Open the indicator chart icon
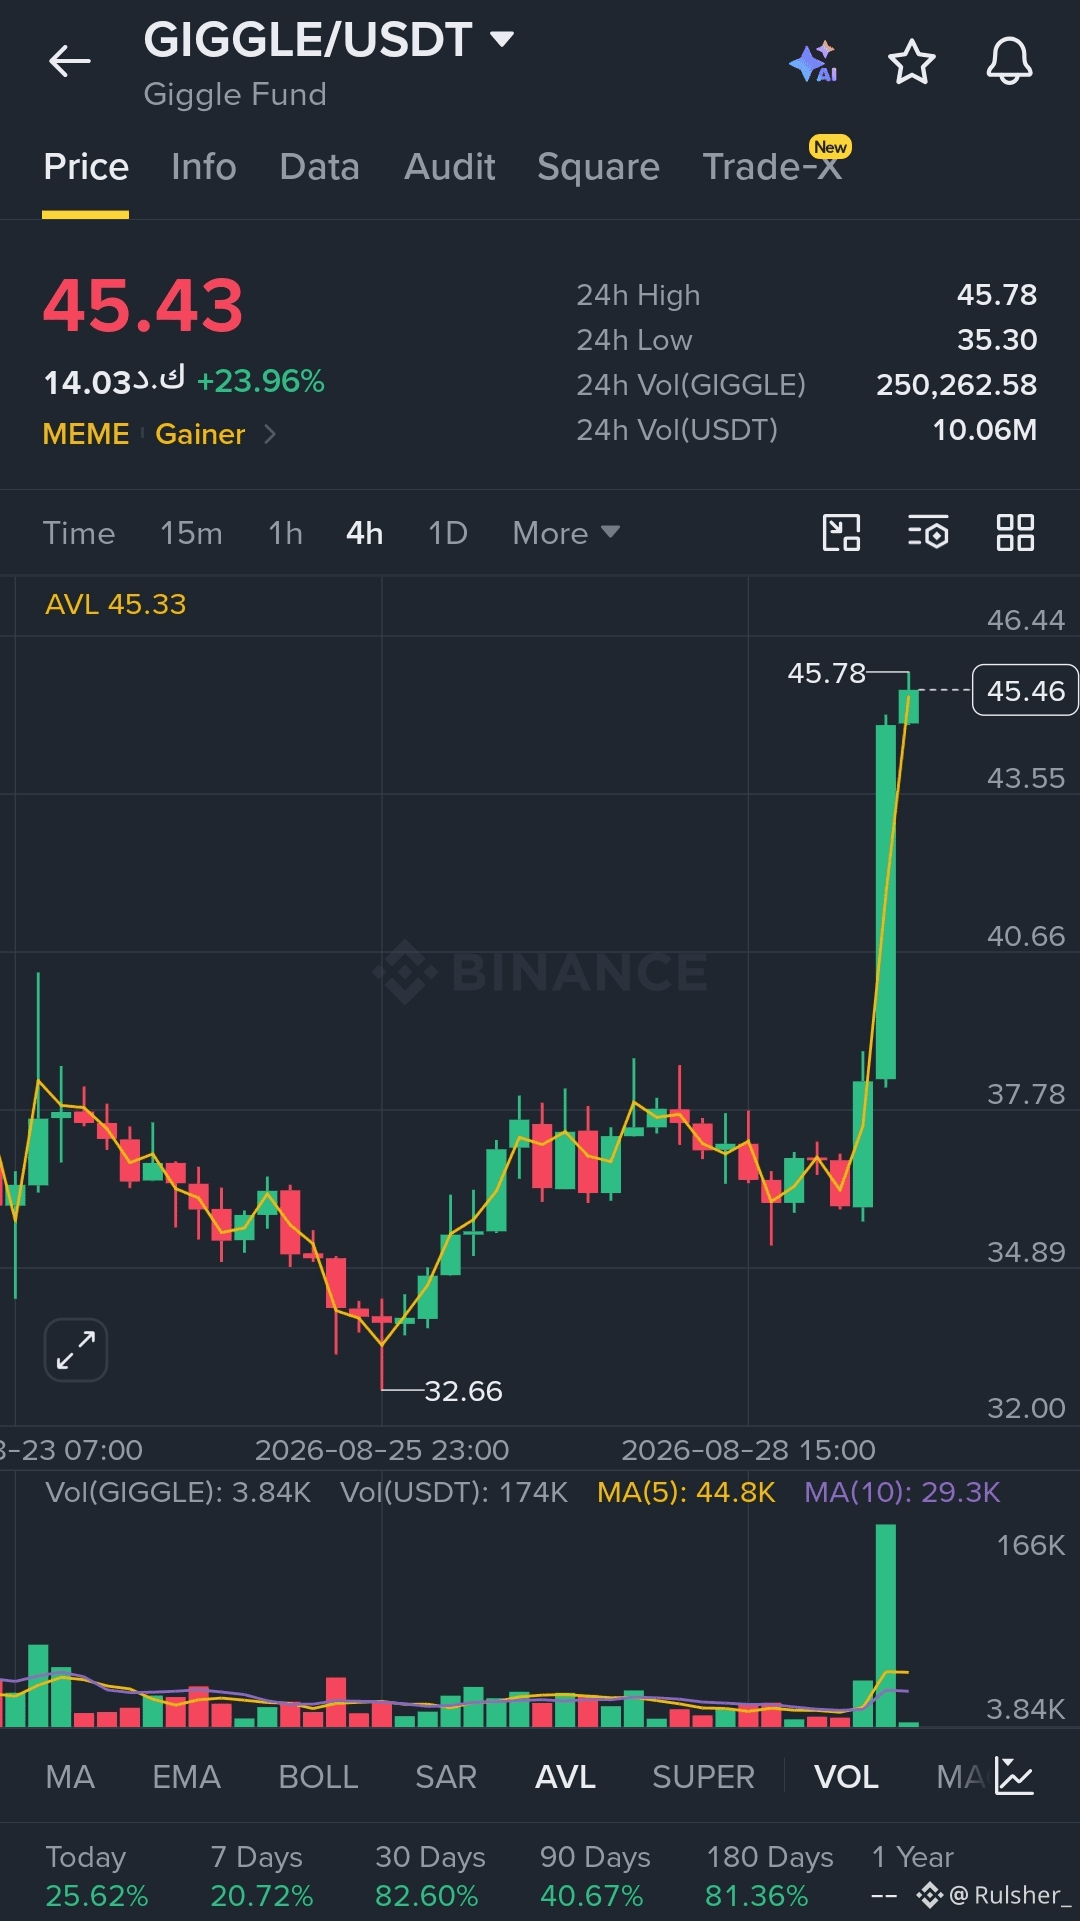1080x1921 pixels. click(x=1014, y=1776)
